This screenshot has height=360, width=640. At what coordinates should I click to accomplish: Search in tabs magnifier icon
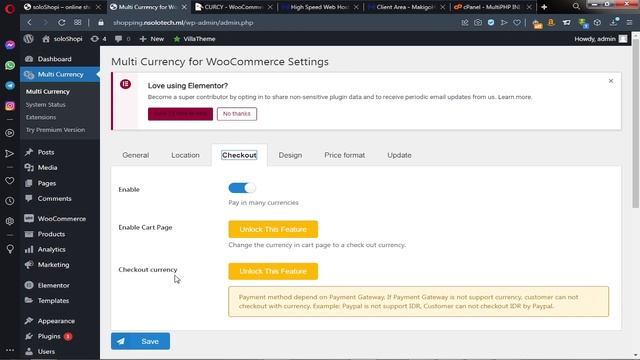(576, 7)
